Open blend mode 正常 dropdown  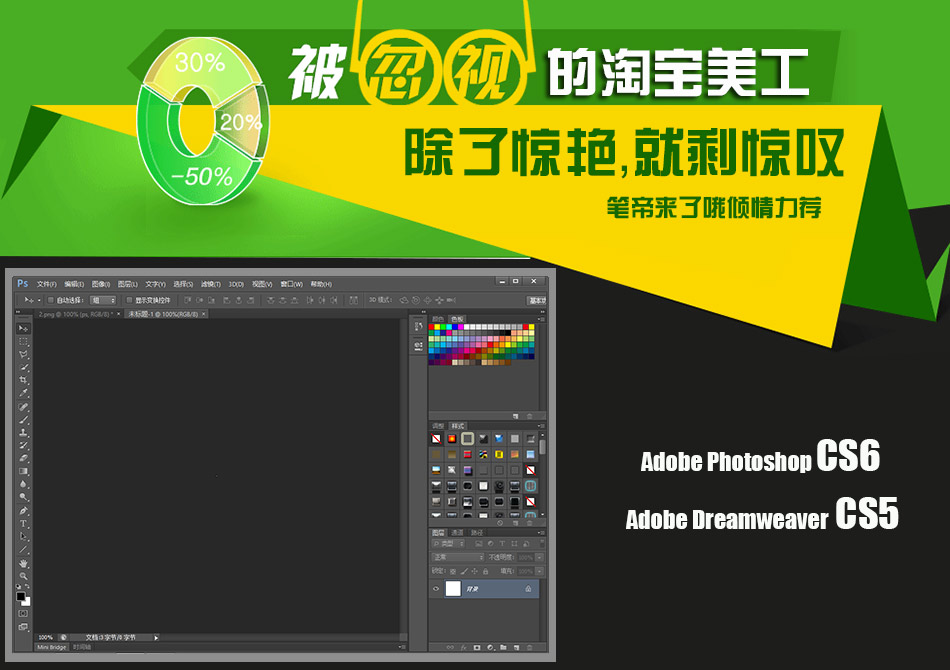tap(457, 557)
